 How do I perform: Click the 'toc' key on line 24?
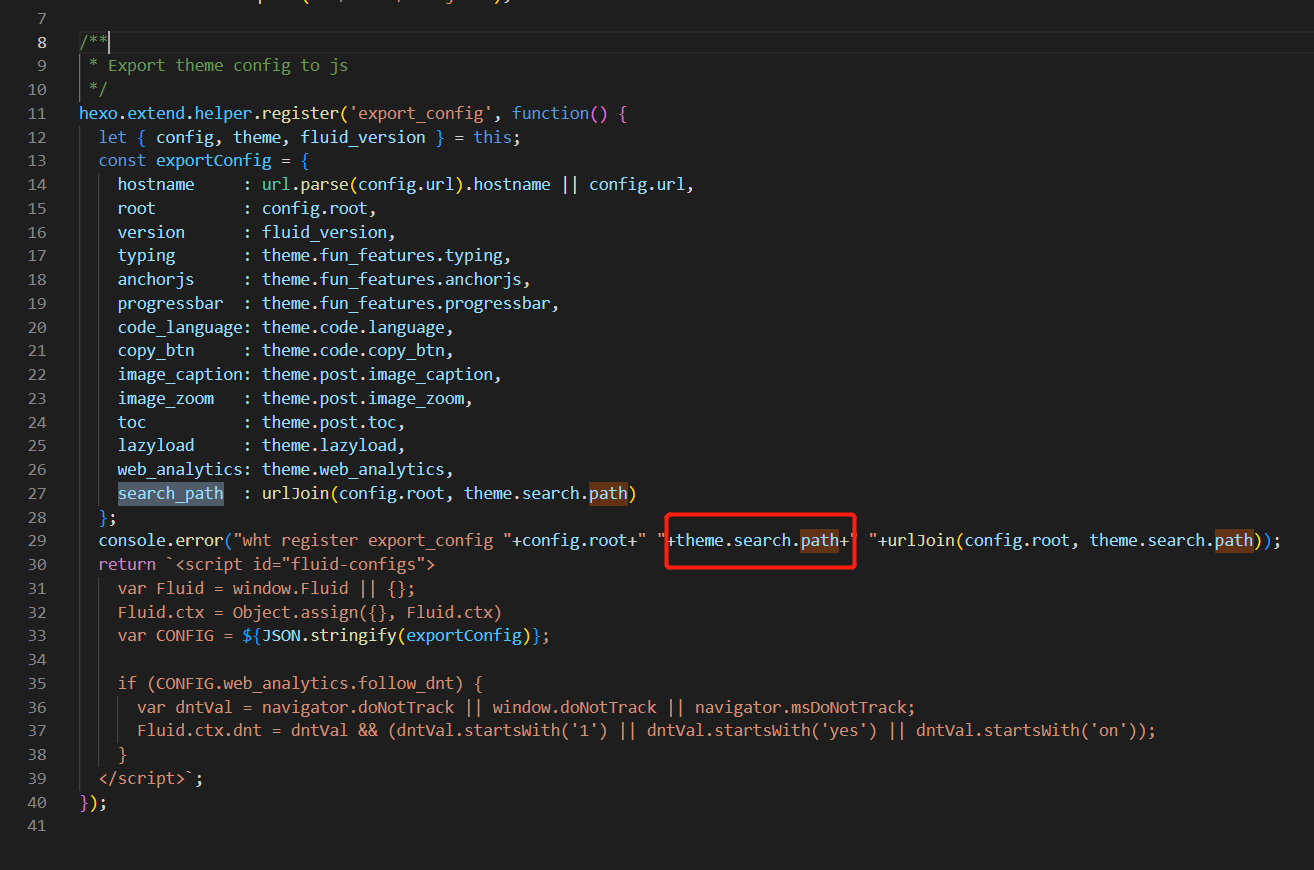point(132,422)
